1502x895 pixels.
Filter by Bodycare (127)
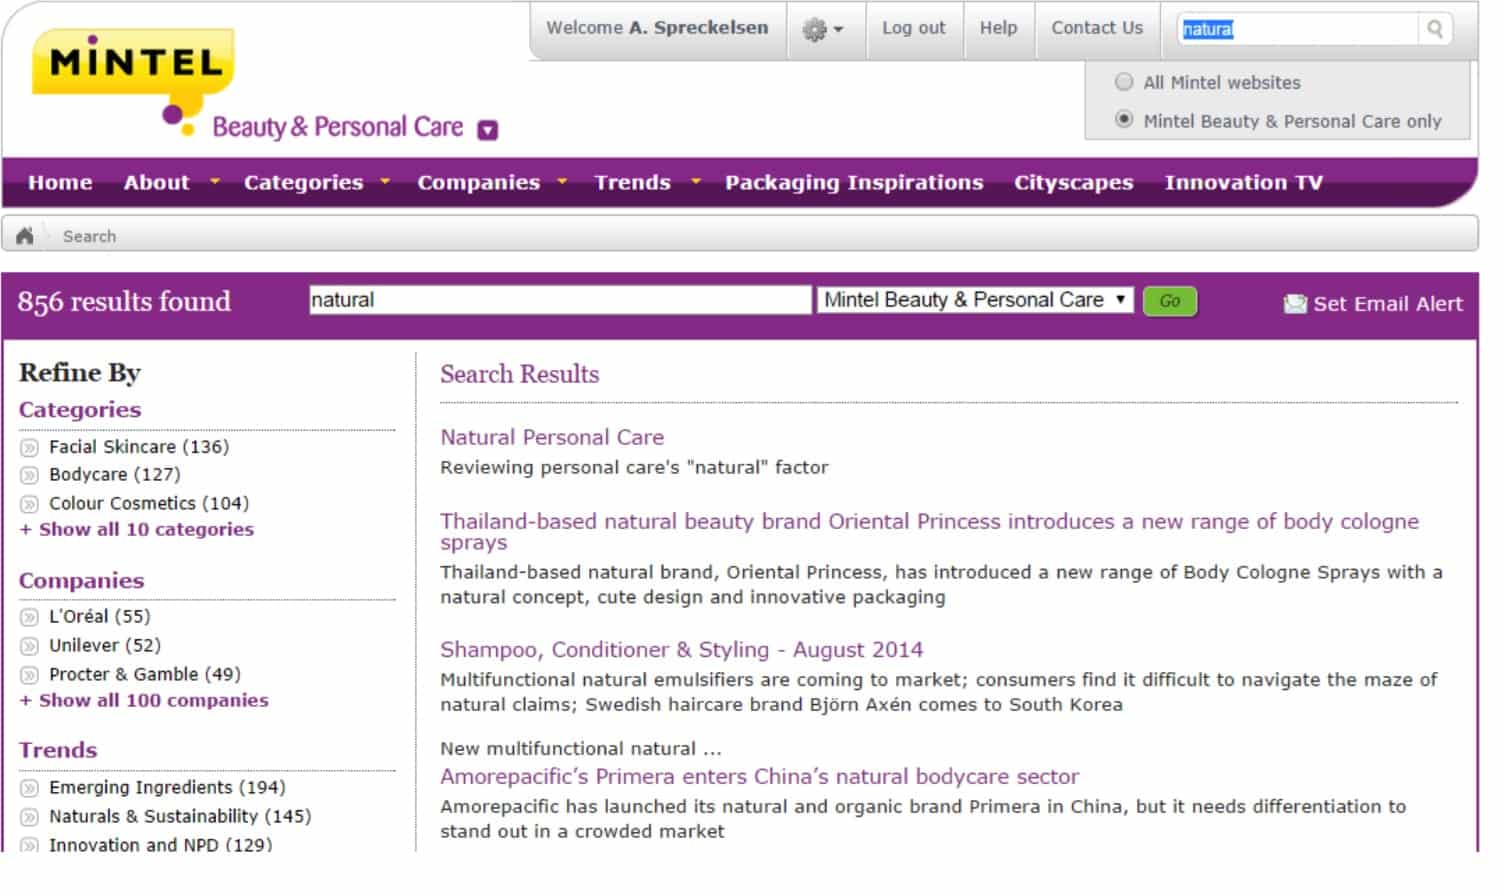(114, 475)
